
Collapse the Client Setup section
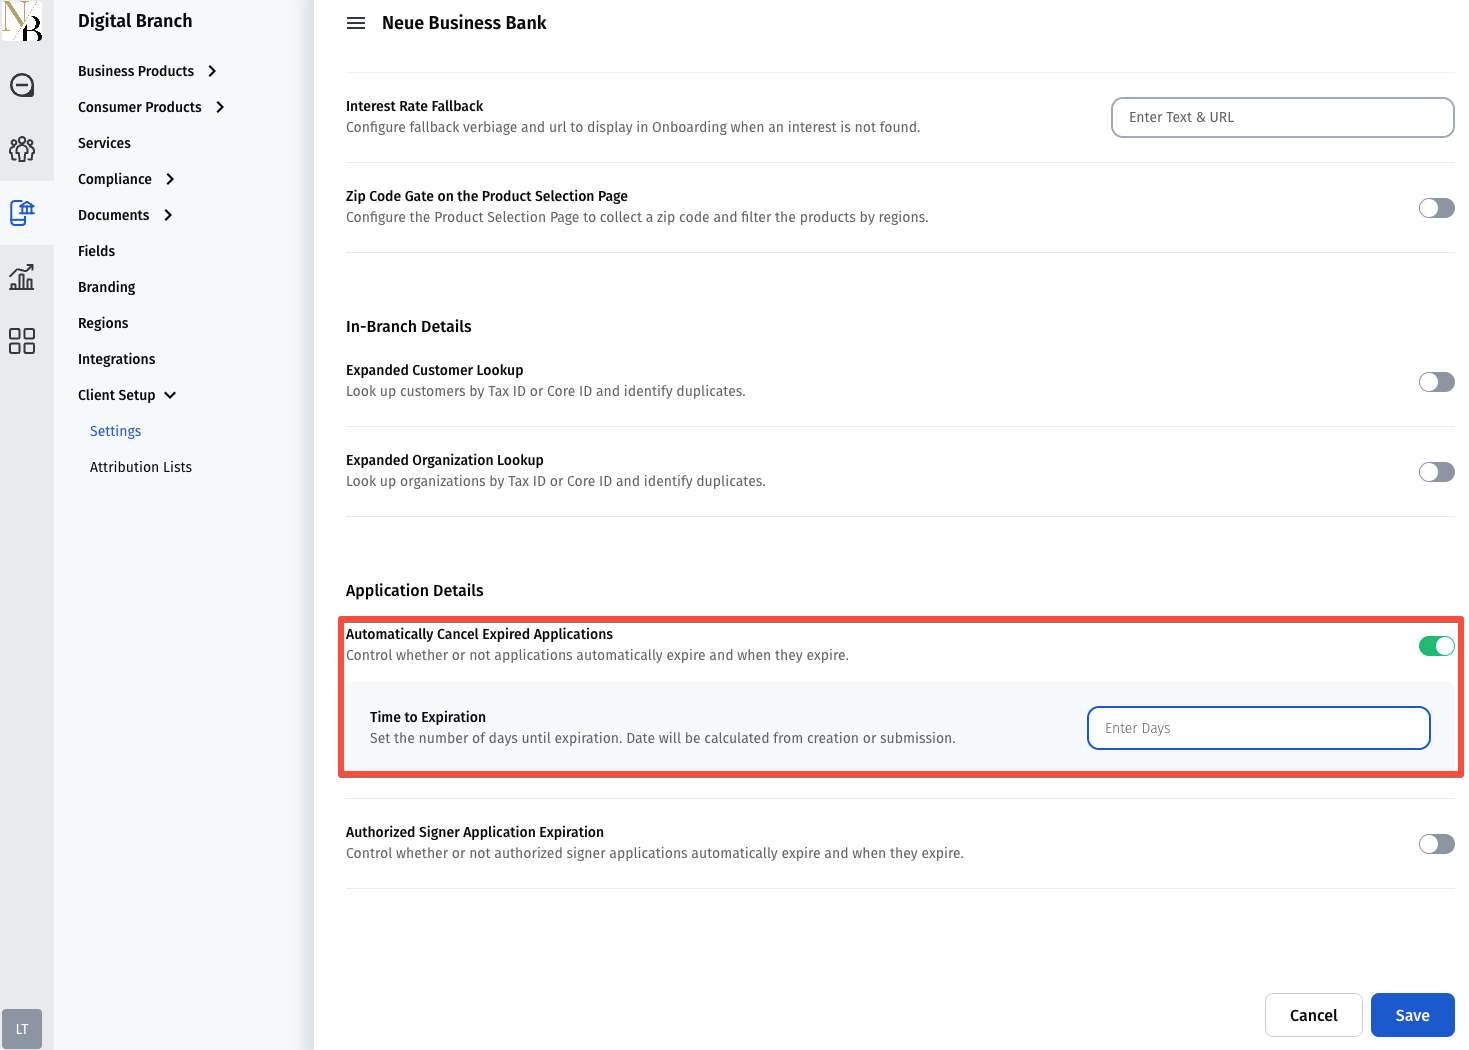[127, 395]
